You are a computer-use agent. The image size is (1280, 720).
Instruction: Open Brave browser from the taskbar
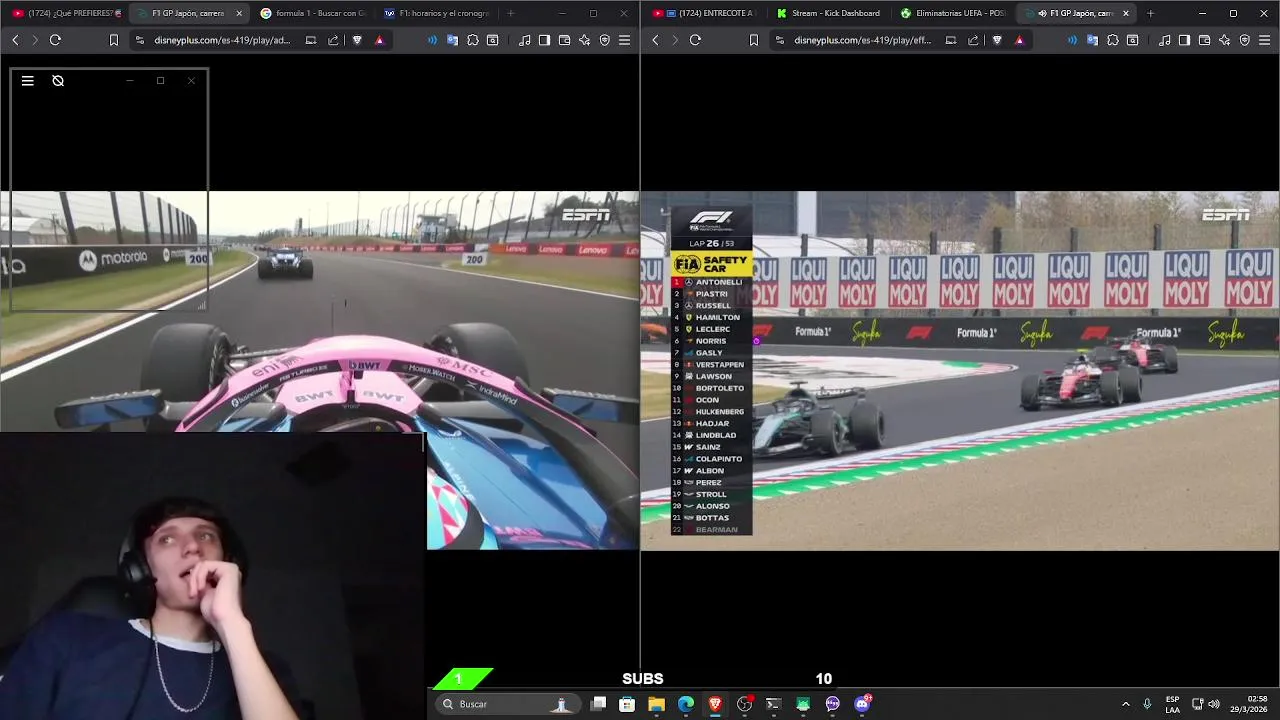(x=715, y=704)
